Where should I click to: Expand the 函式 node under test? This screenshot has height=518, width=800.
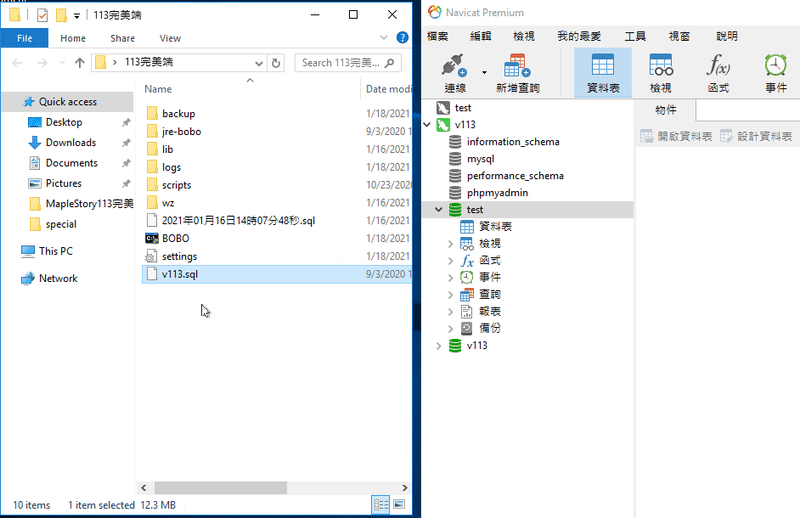(451, 261)
